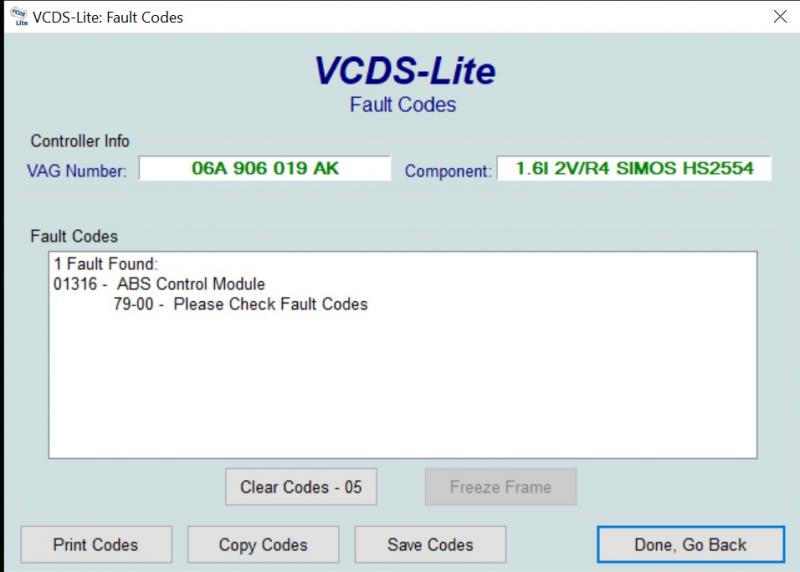Click the VCDS-Lite heading text
The image size is (800, 572).
405,70
